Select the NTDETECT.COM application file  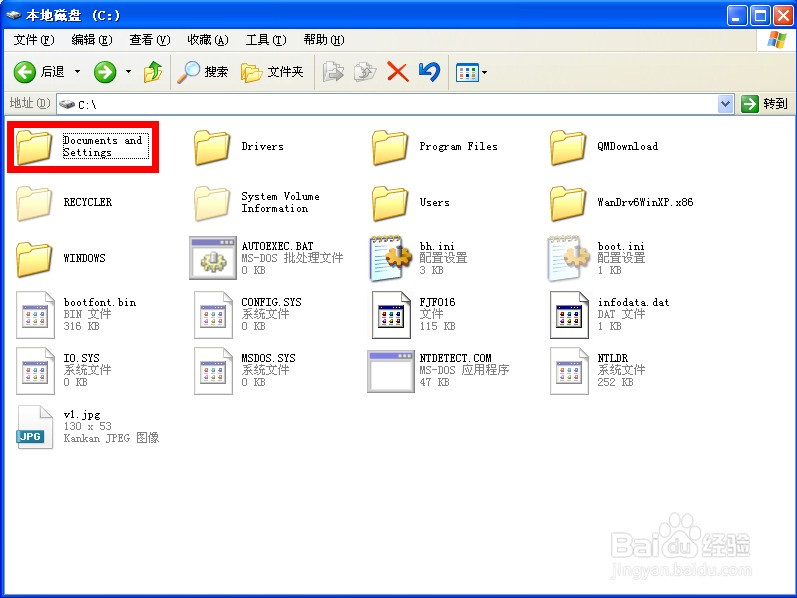pyautogui.click(x=390, y=370)
